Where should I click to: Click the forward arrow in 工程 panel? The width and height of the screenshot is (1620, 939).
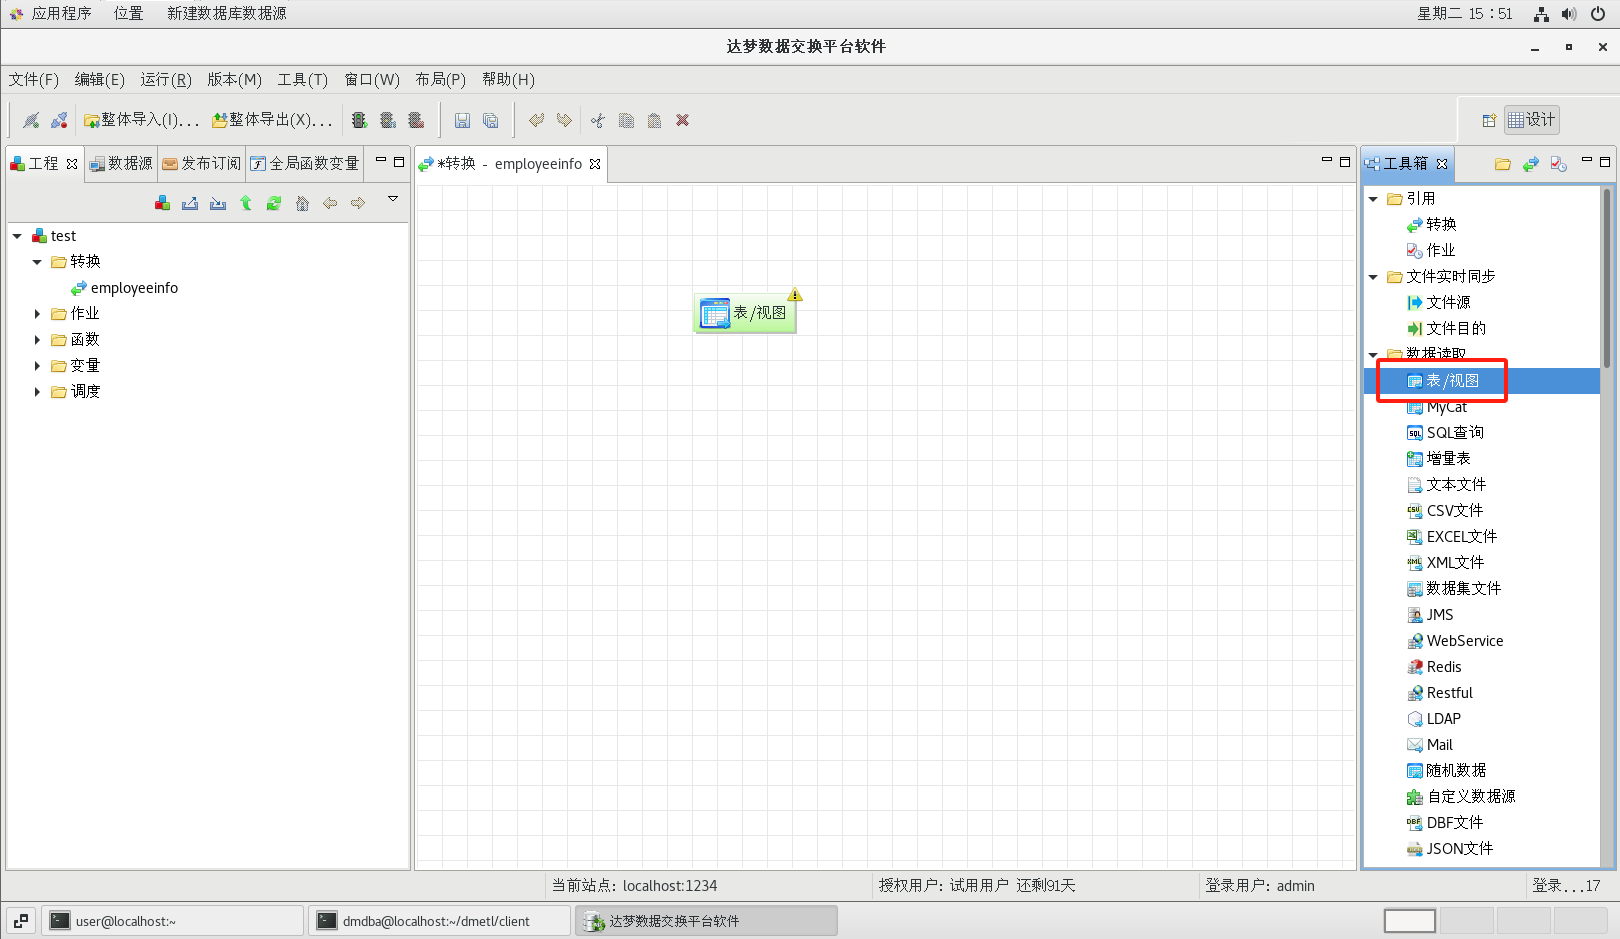click(x=358, y=203)
